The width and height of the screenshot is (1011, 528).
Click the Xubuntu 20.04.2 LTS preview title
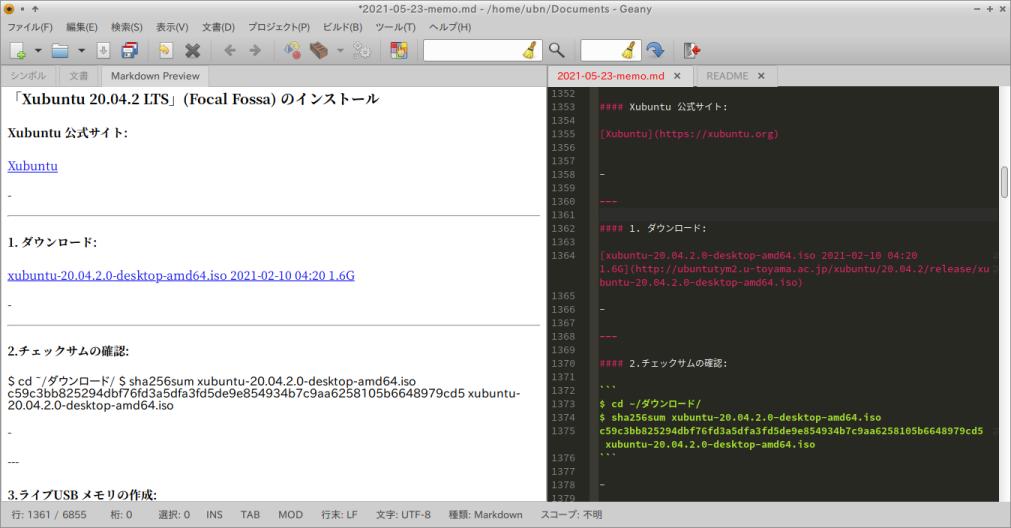pyautogui.click(x=193, y=99)
